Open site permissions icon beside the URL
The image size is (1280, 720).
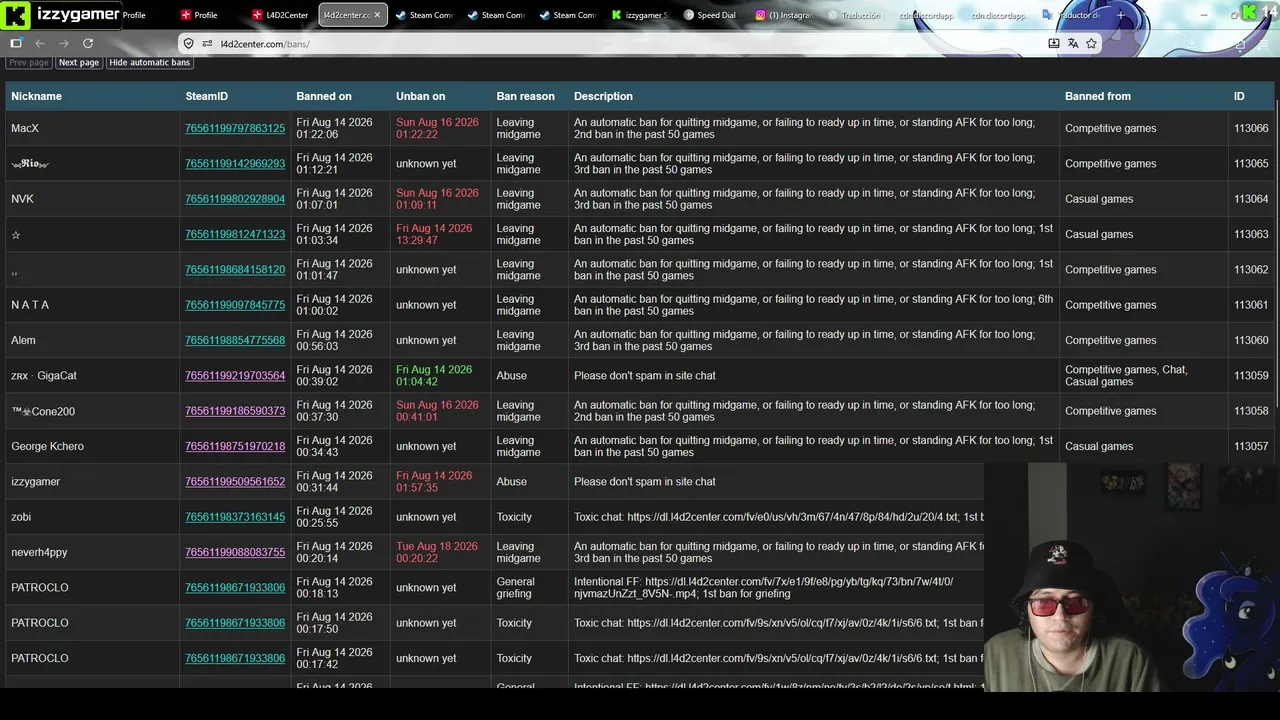point(207,44)
